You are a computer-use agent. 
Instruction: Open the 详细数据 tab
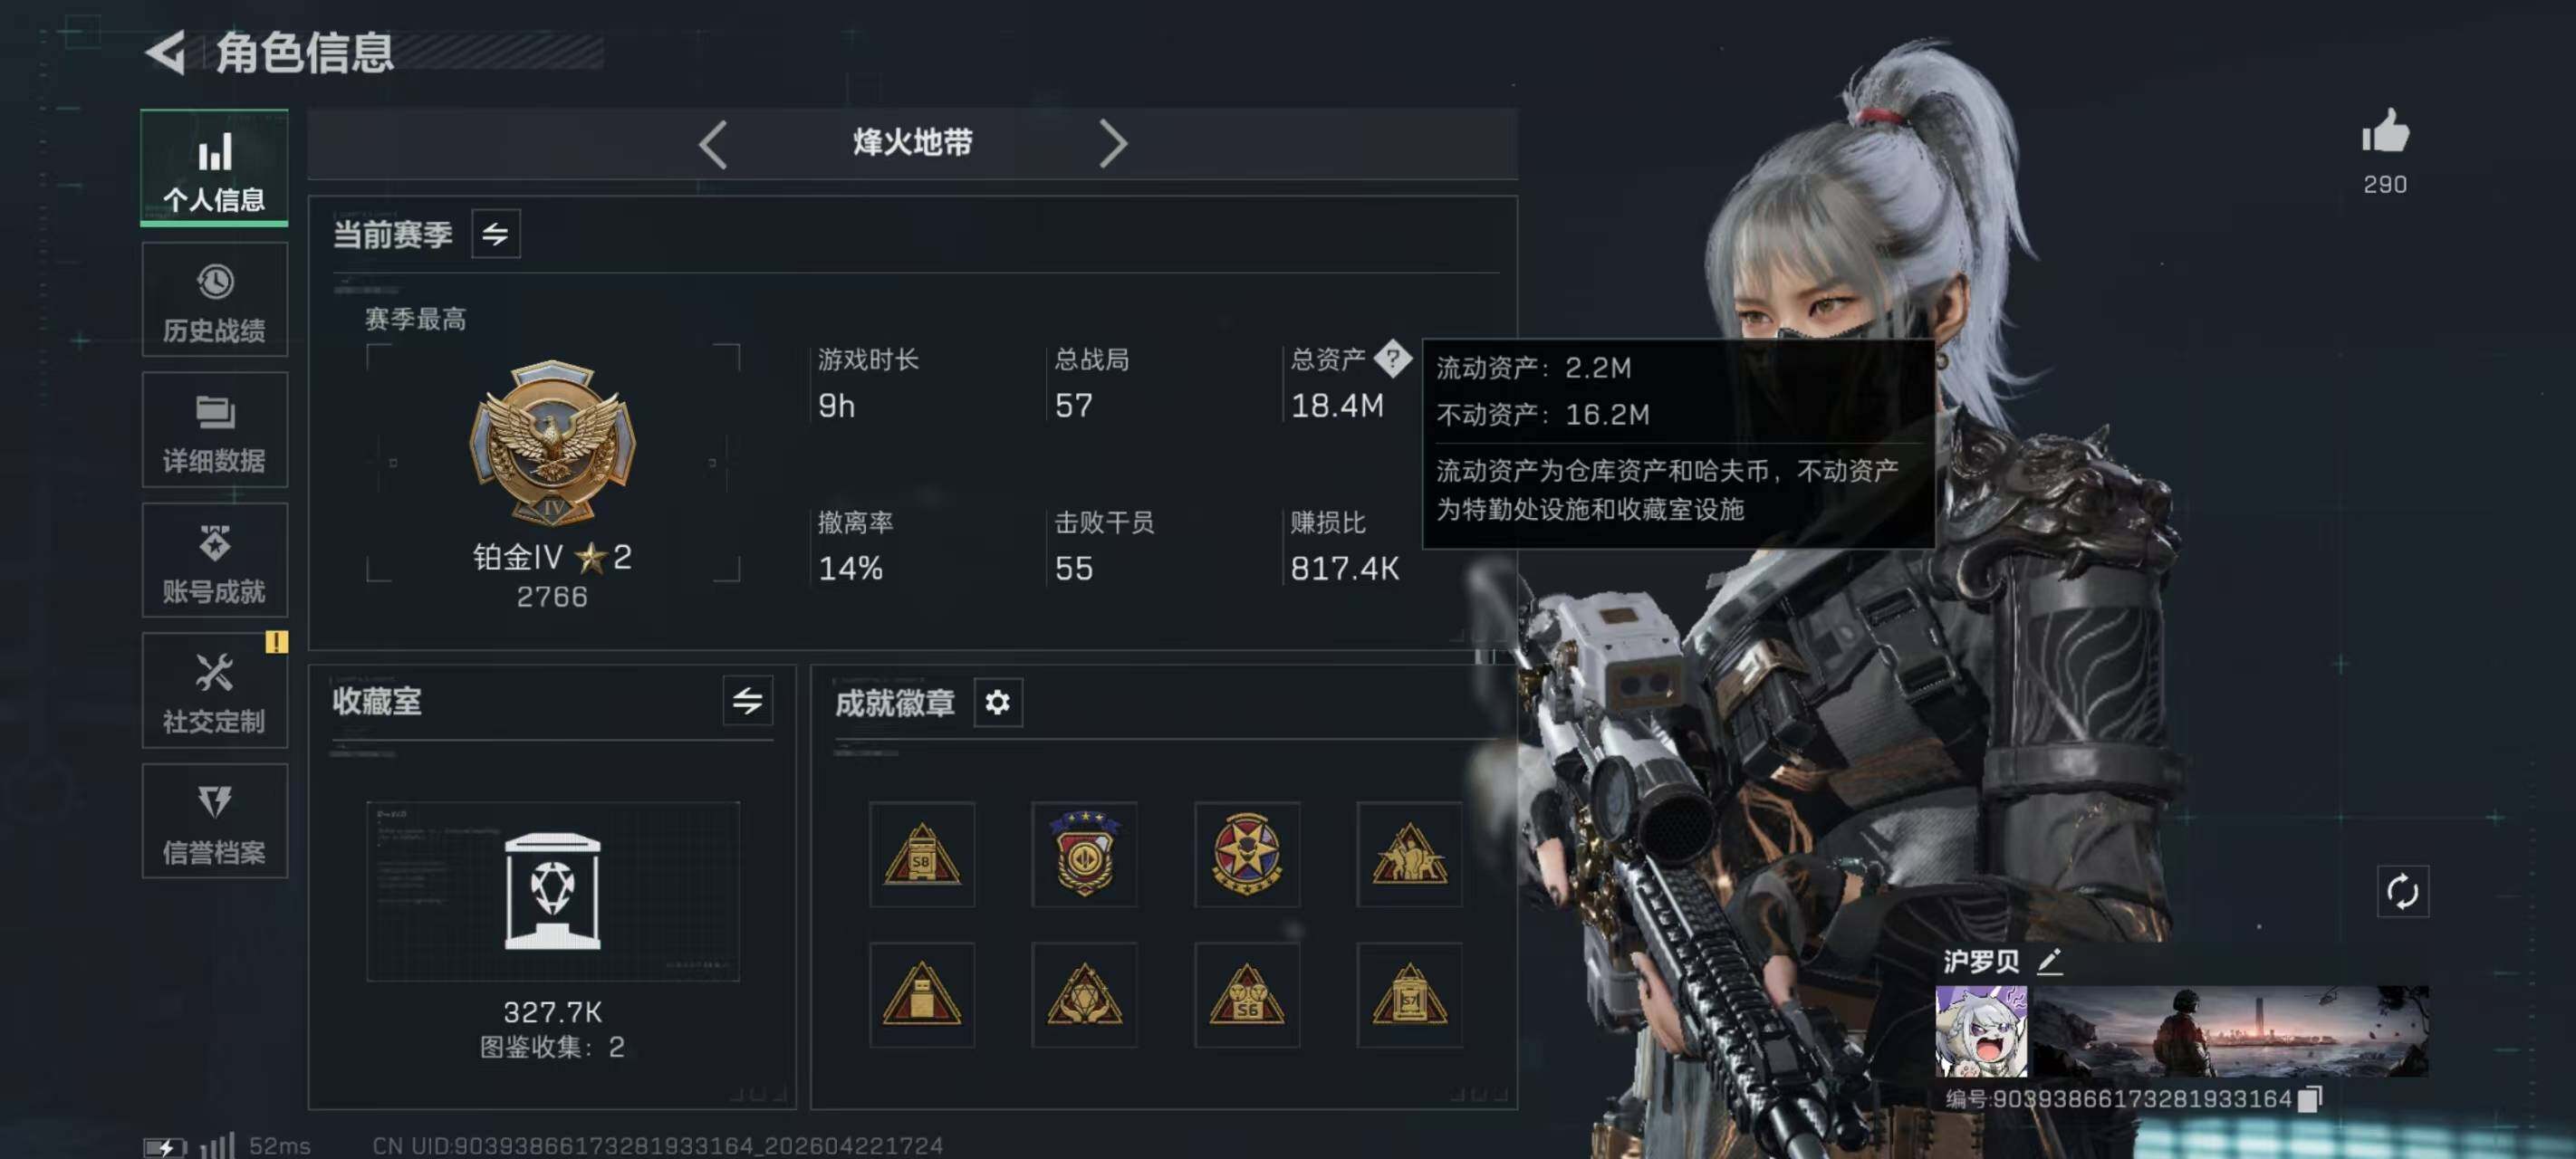(x=215, y=430)
